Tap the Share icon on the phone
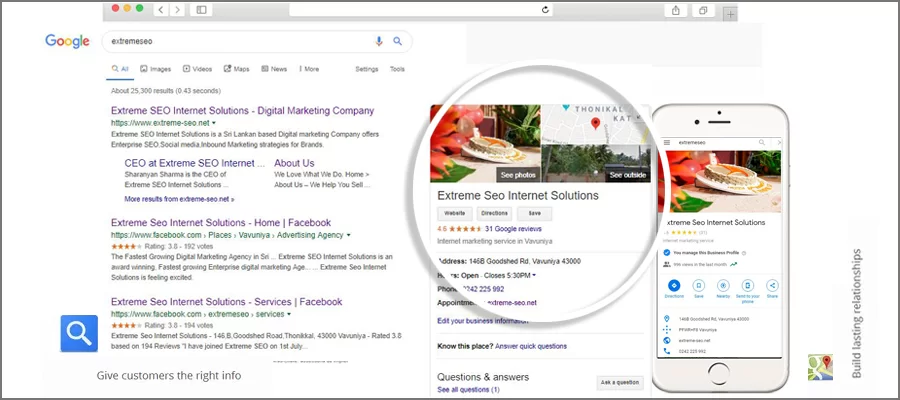Image resolution: width=900 pixels, height=400 pixels. click(772, 285)
